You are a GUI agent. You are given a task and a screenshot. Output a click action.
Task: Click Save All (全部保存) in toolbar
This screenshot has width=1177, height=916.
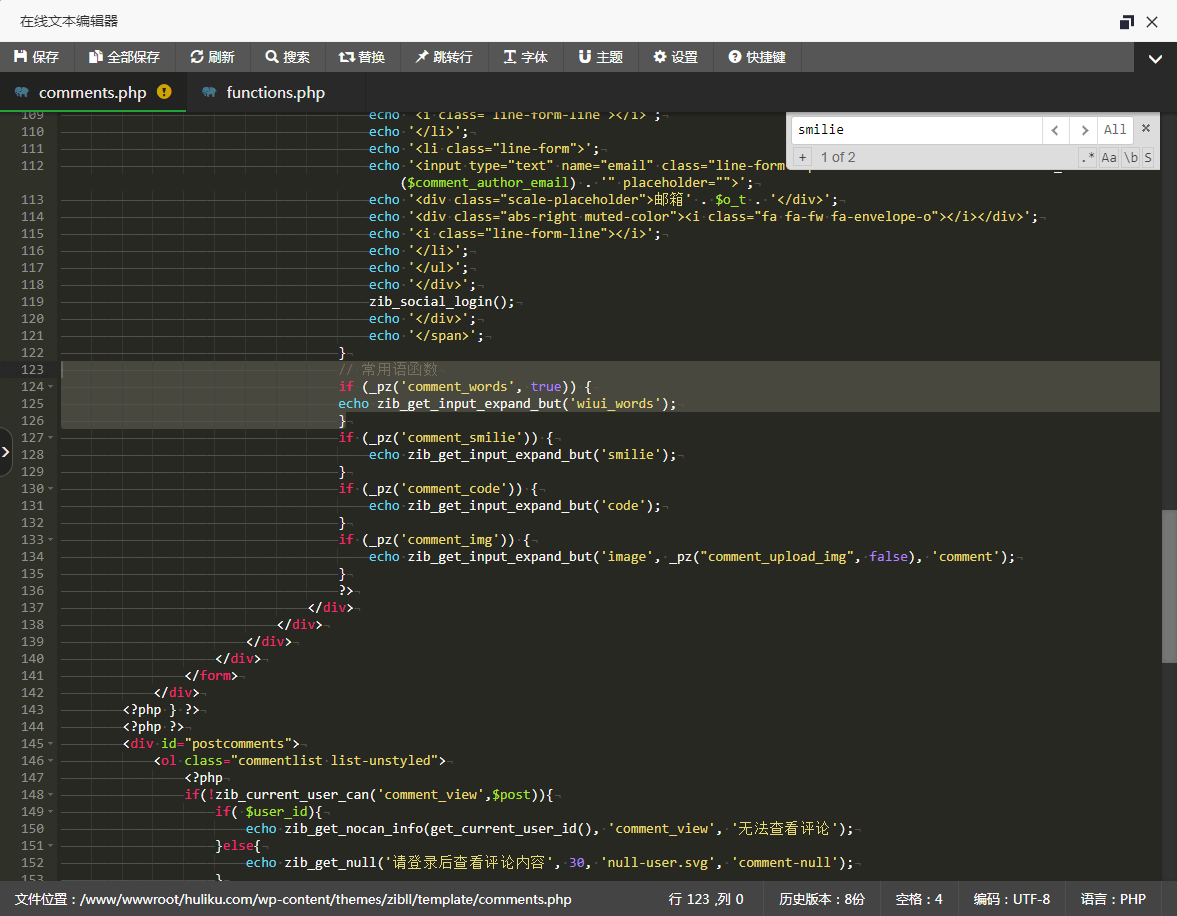pyautogui.click(x=124, y=57)
